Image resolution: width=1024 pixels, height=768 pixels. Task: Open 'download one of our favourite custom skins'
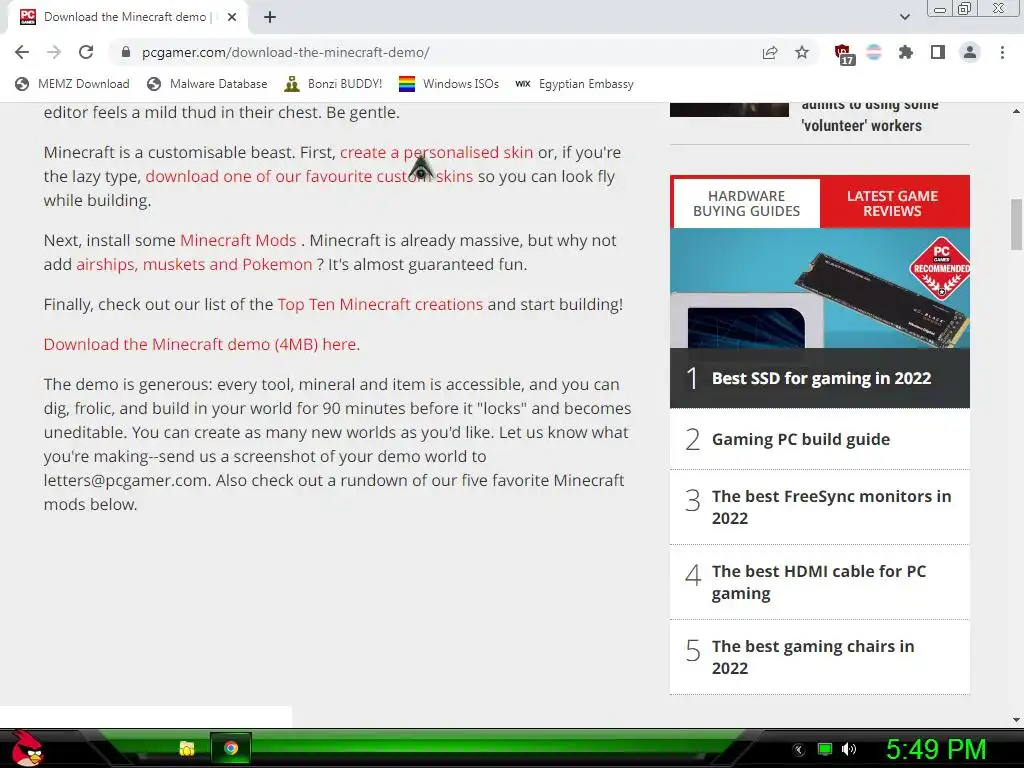(309, 176)
